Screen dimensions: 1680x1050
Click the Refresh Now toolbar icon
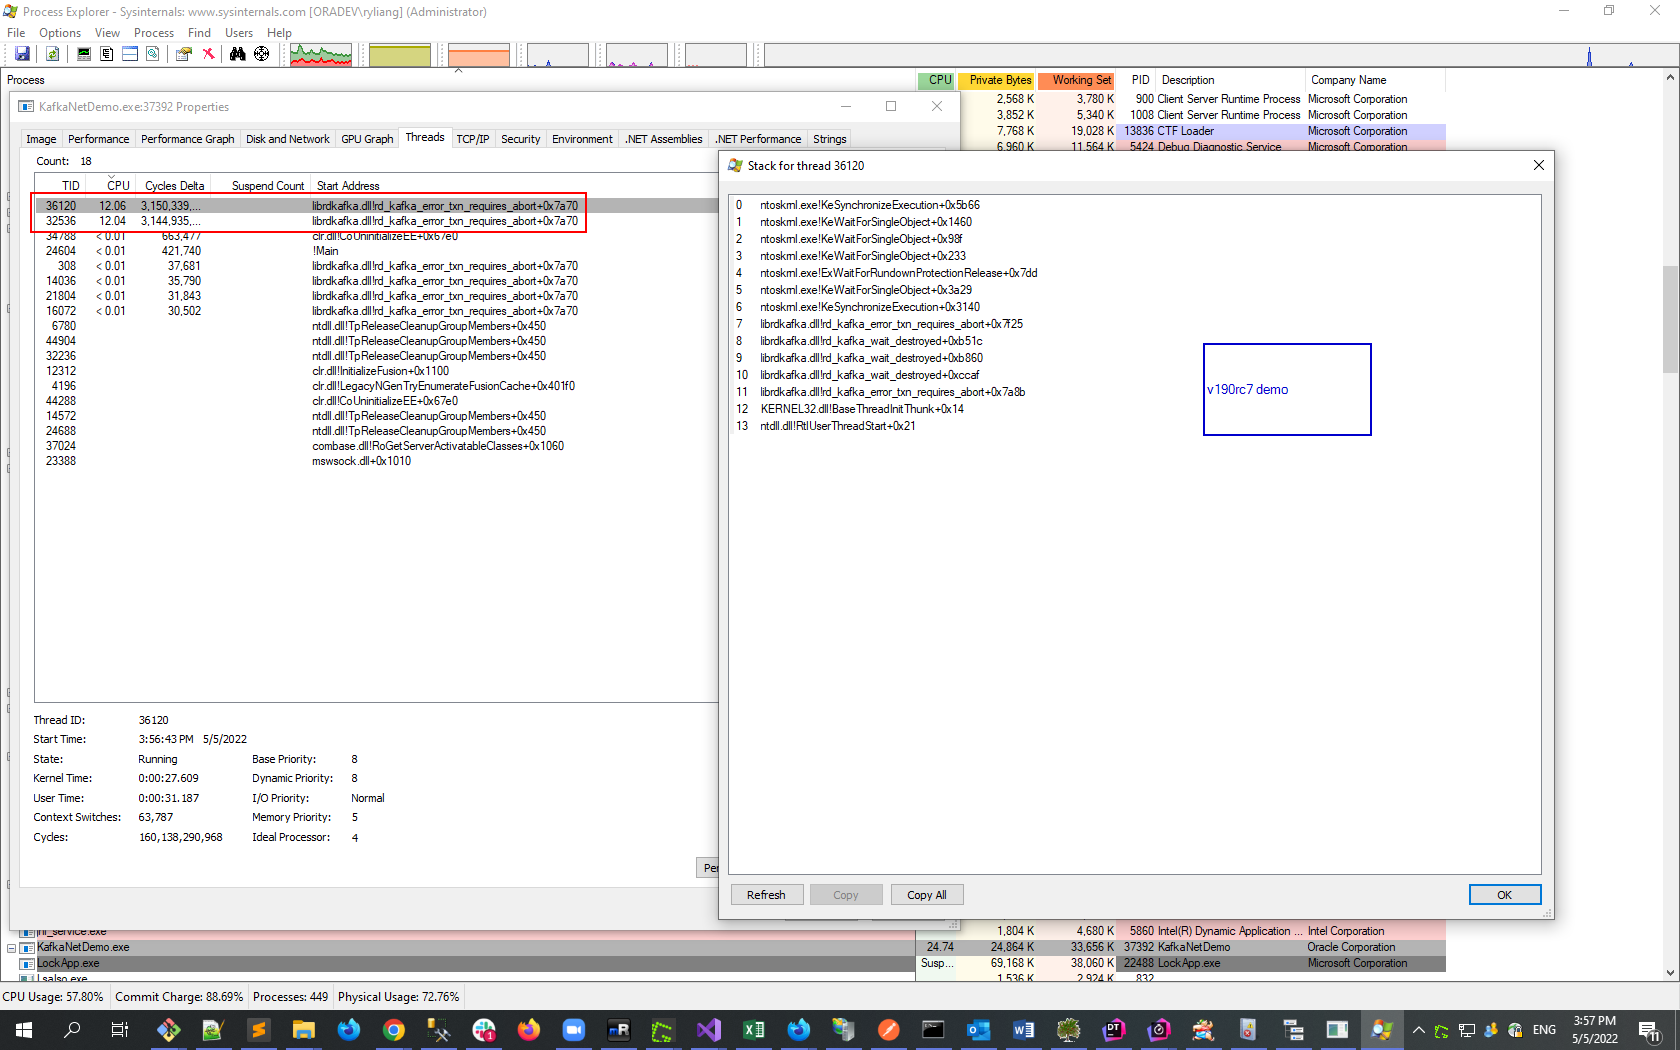click(x=52, y=54)
